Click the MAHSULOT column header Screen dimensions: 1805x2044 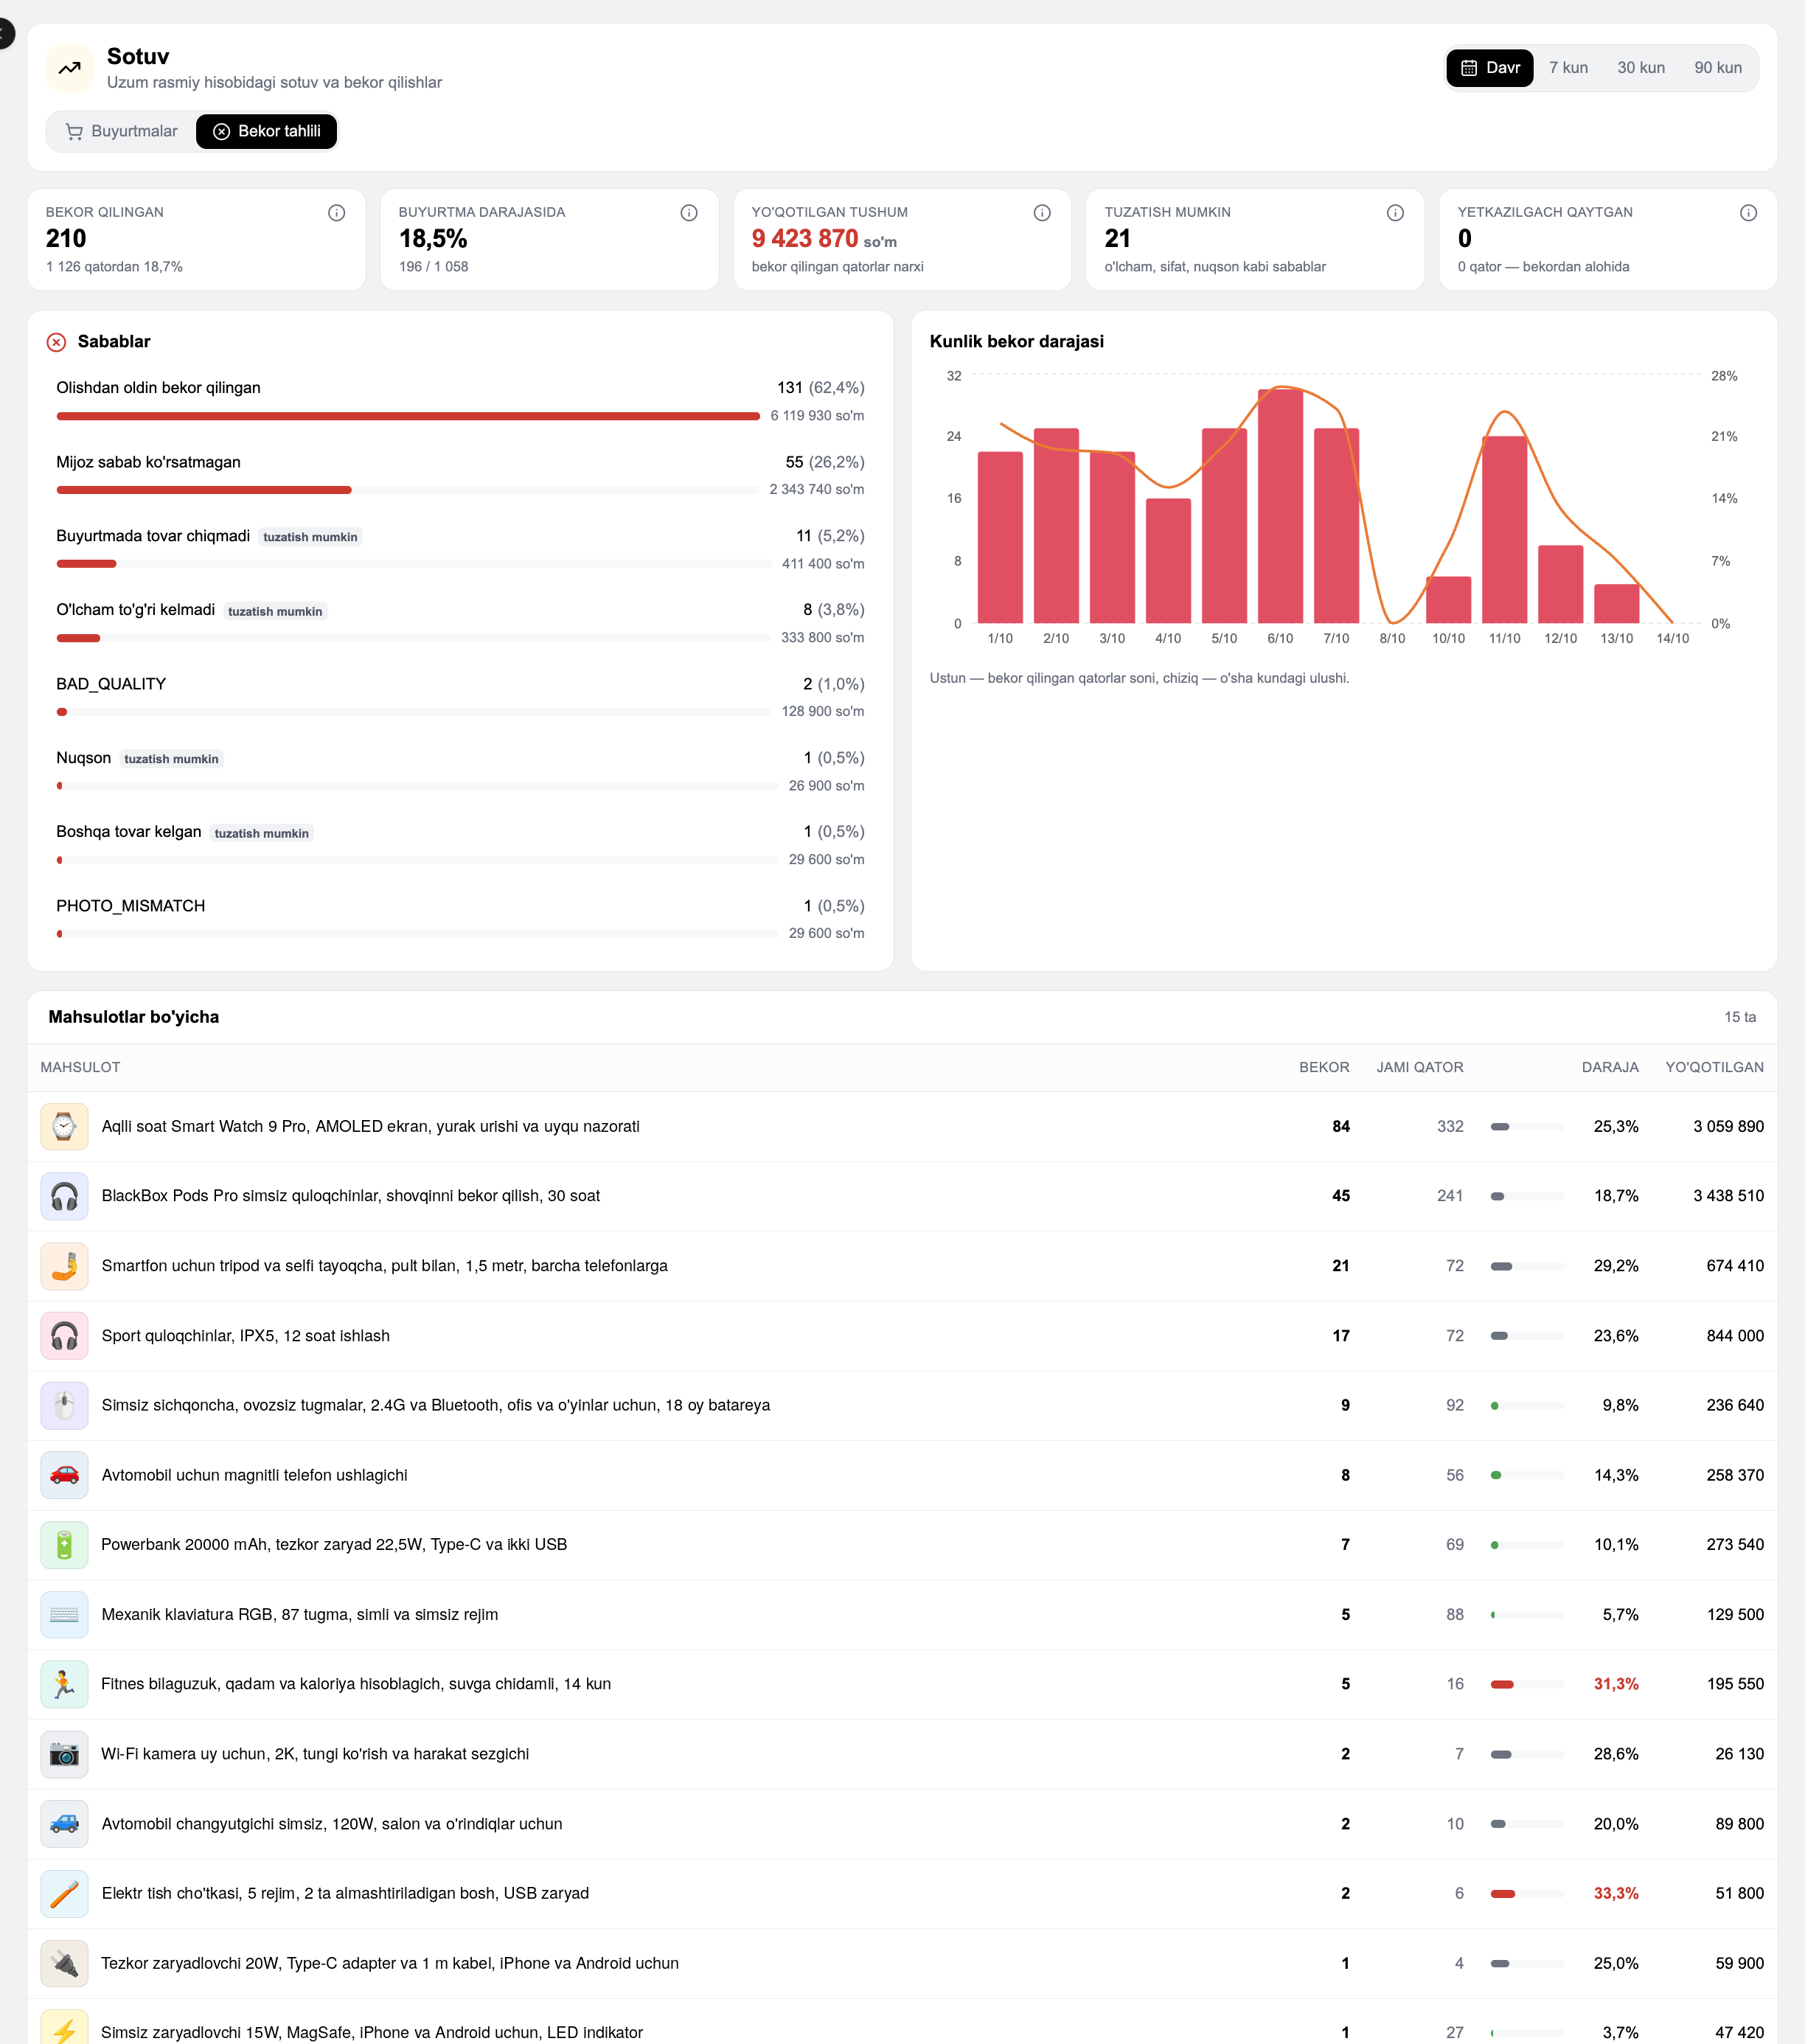click(80, 1067)
